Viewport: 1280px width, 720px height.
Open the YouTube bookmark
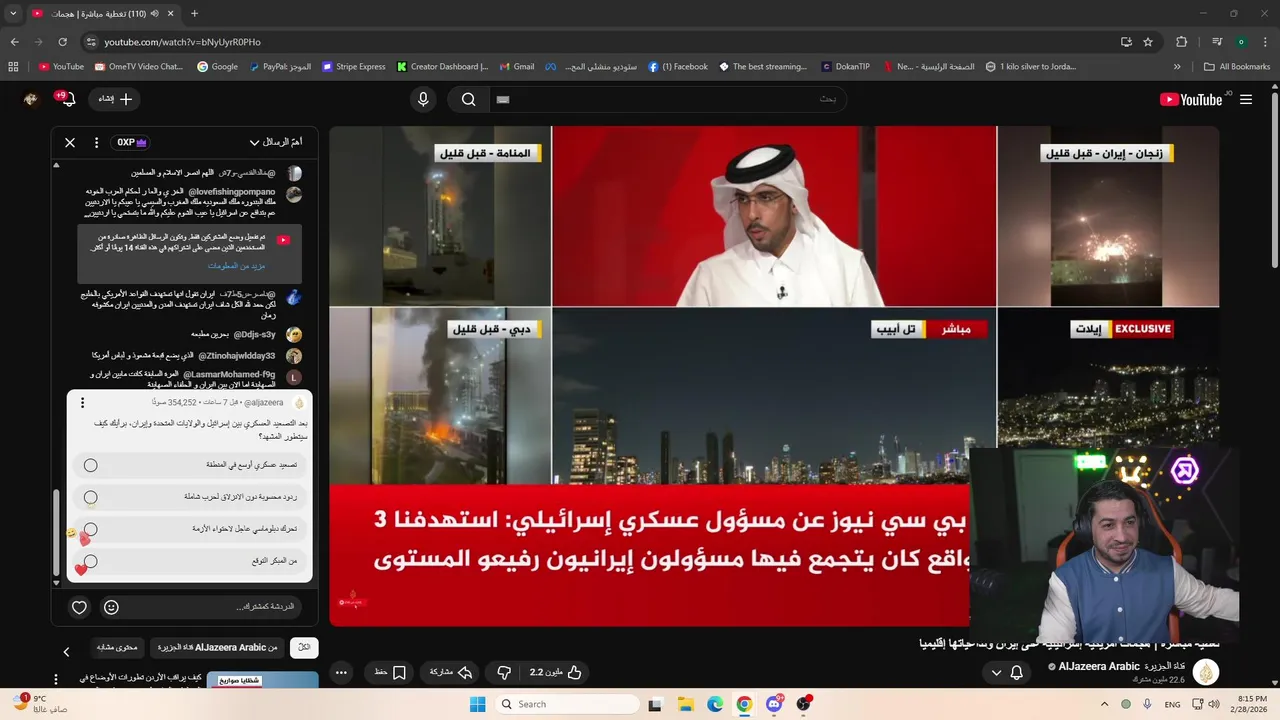[61, 67]
